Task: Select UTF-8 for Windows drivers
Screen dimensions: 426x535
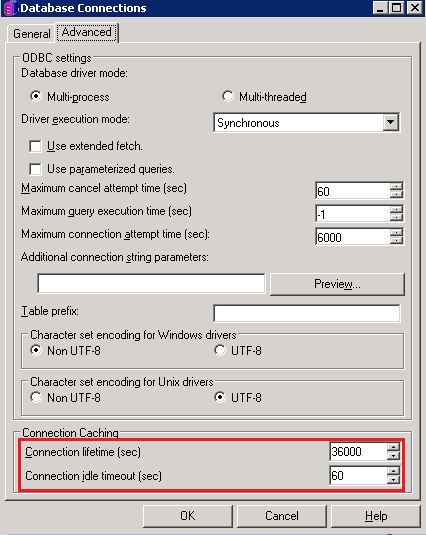Action: point(220,350)
